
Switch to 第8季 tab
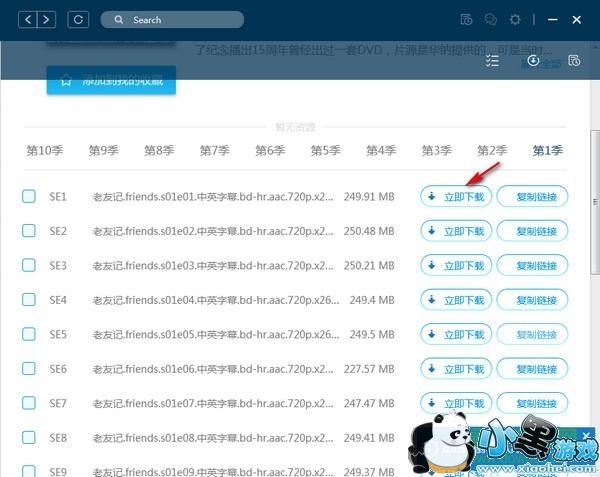(159, 150)
